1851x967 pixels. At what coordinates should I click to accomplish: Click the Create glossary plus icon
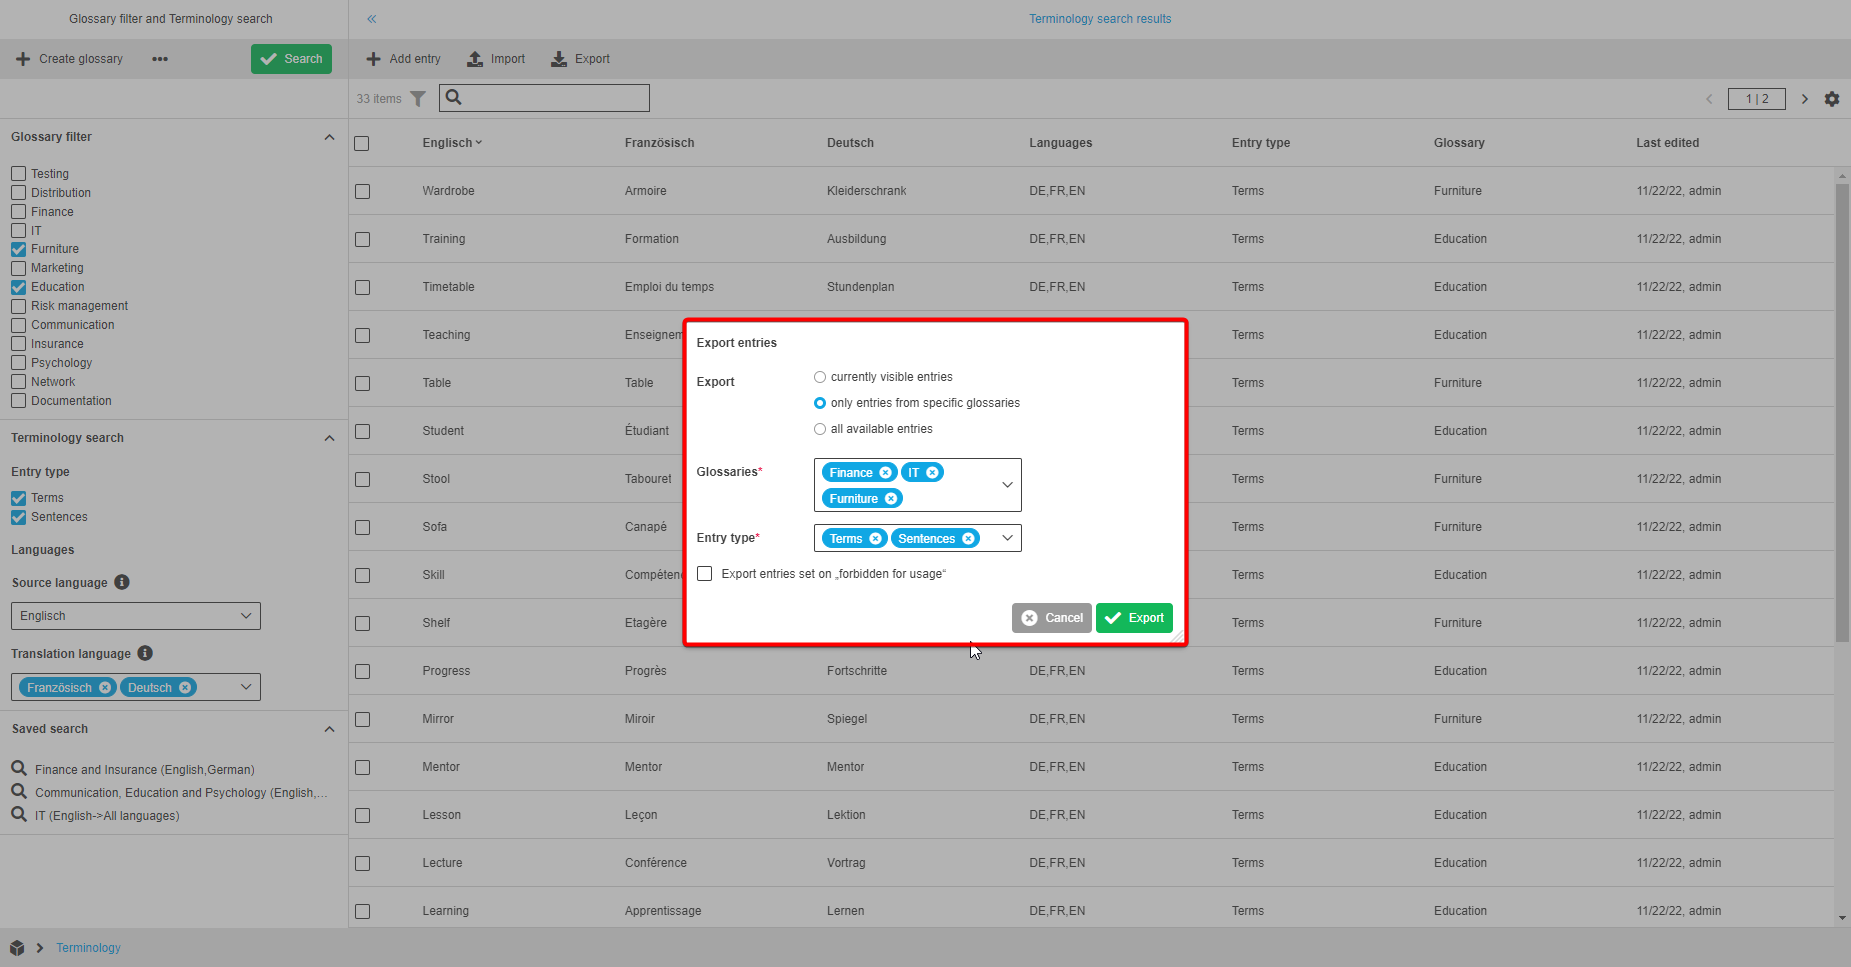[23, 59]
